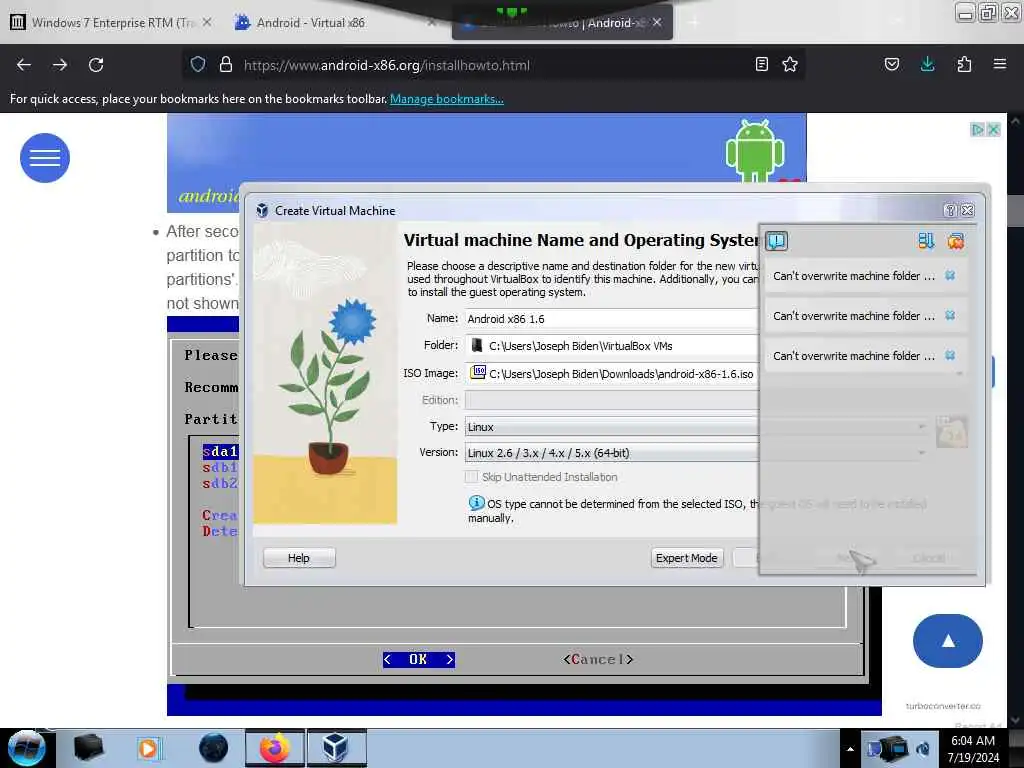Close the ad with its X icon

993,129
